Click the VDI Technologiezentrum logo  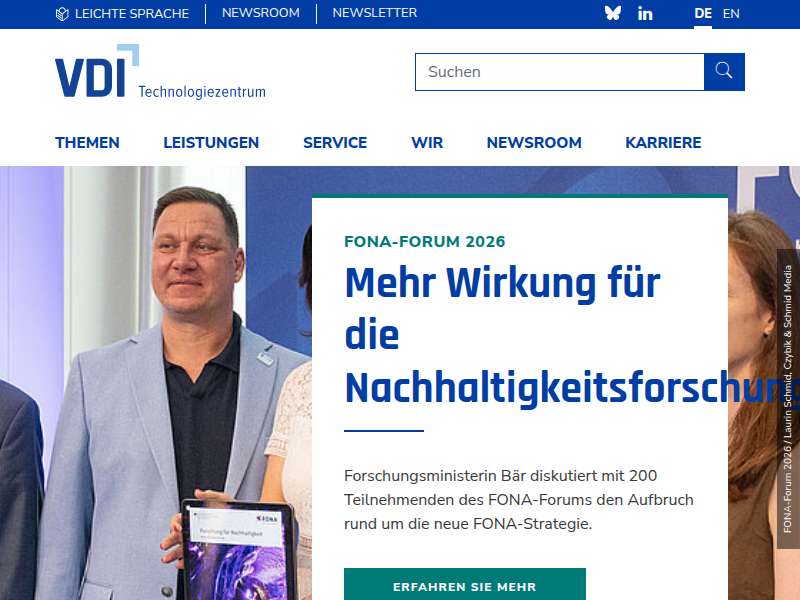point(160,71)
